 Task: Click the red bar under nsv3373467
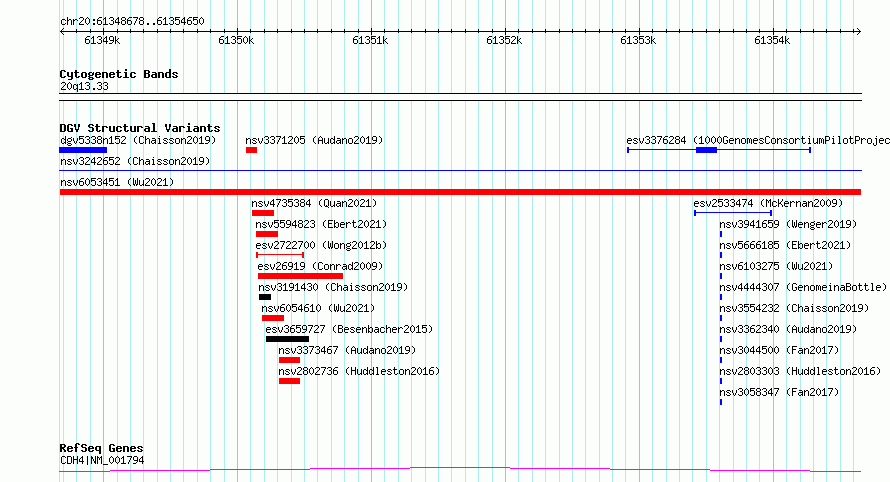click(x=289, y=360)
